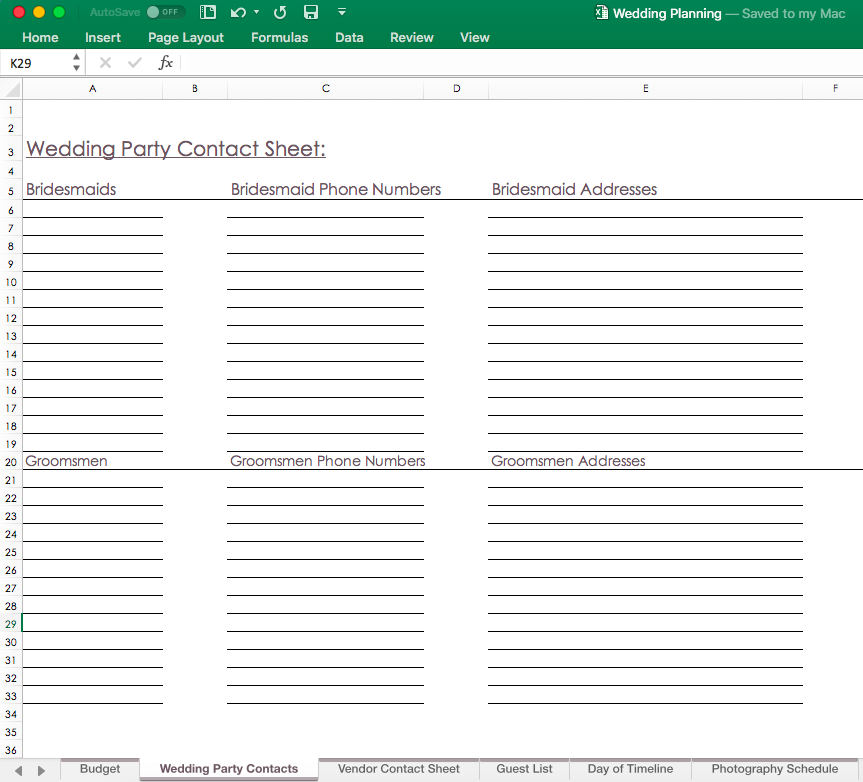Open the Insert ribbon tab
This screenshot has height=782, width=863.
coord(103,37)
